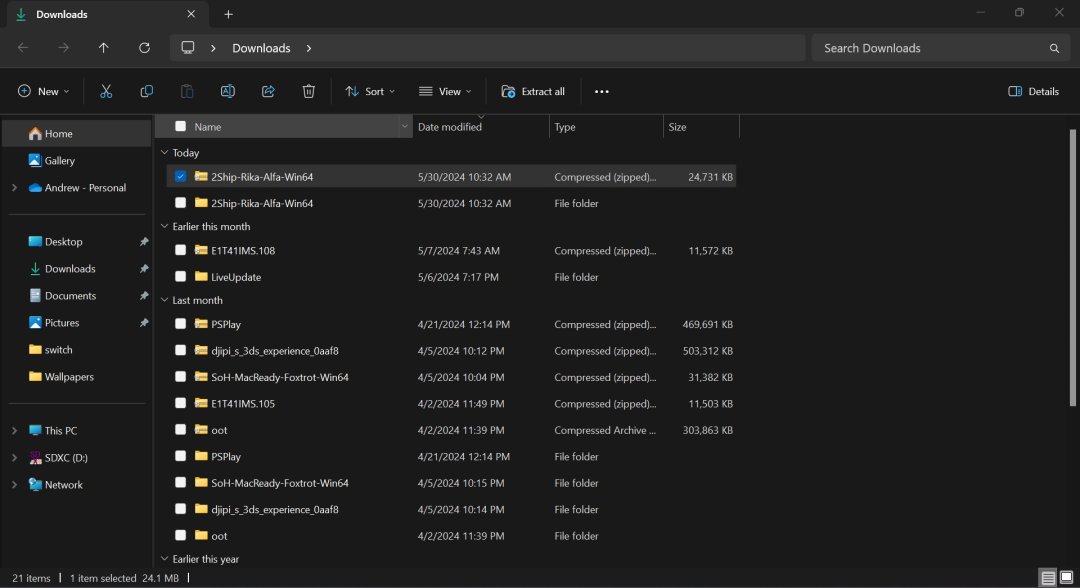Click the Delete trash can icon

[x=309, y=91]
